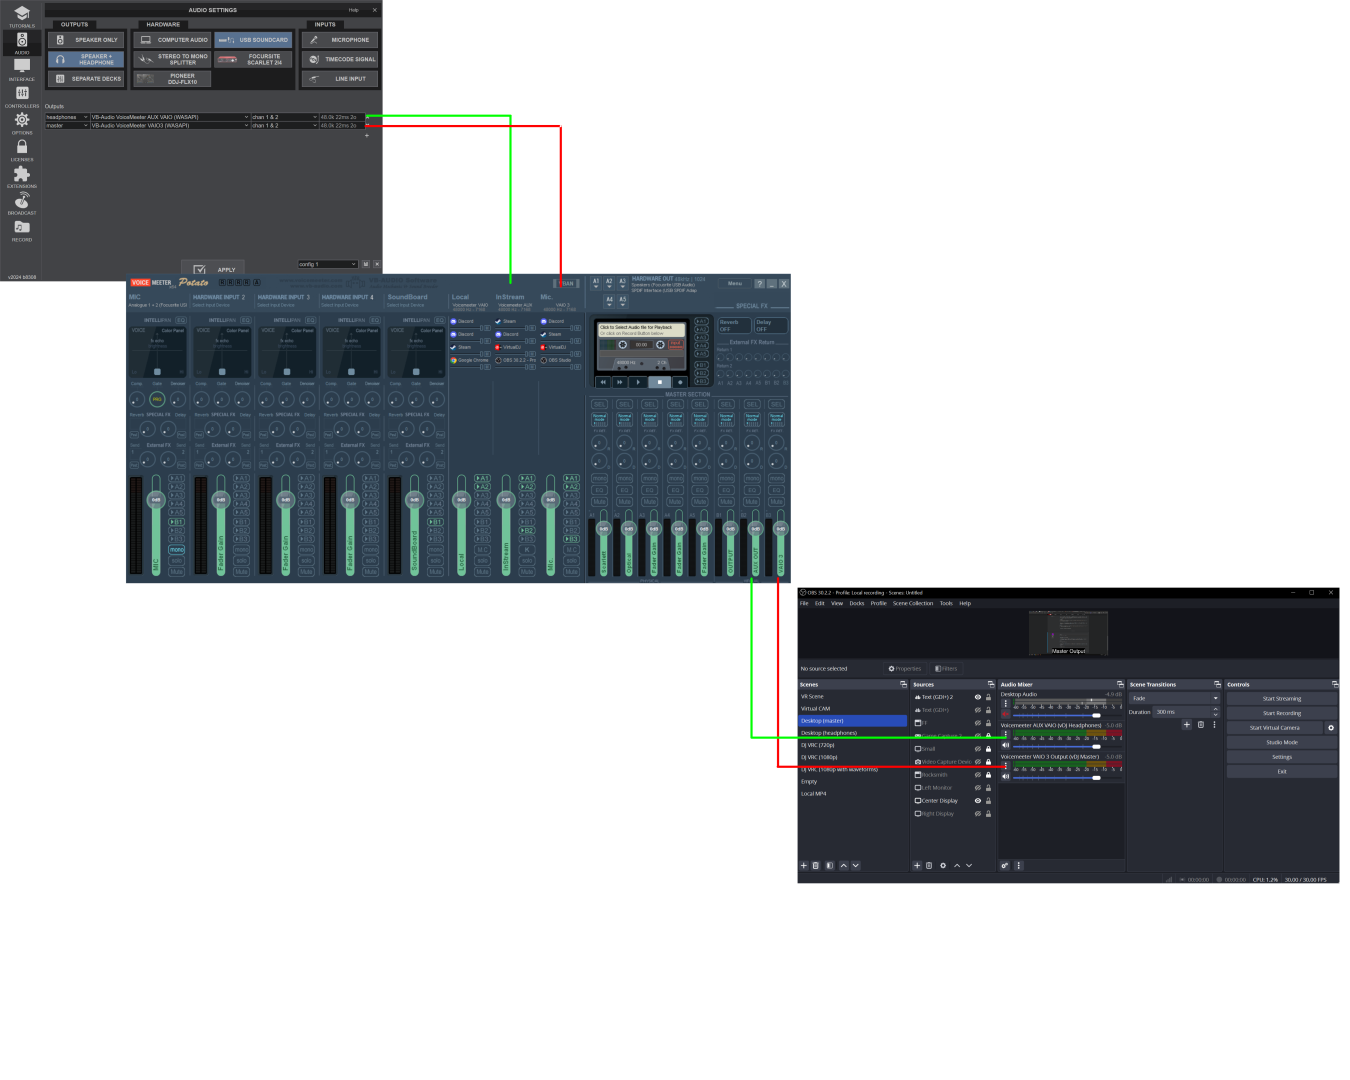Click Start Recording in OBS
This screenshot has height=1080, width=1350.
(1282, 713)
